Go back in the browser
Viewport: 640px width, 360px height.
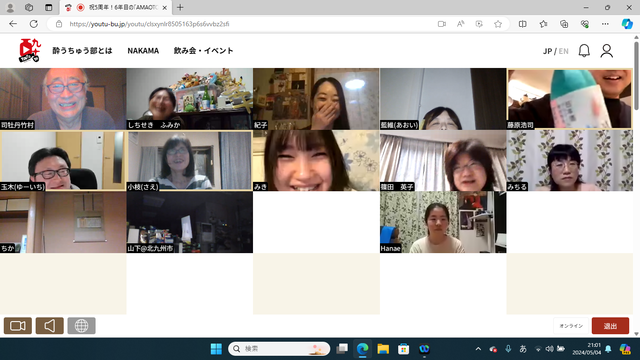pos(13,24)
